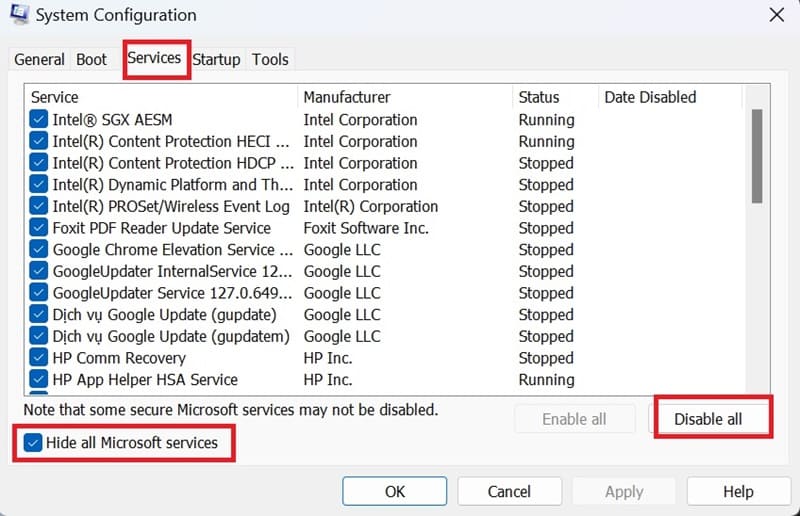Uncheck HP Comm Recovery checkbox

[x=39, y=358]
